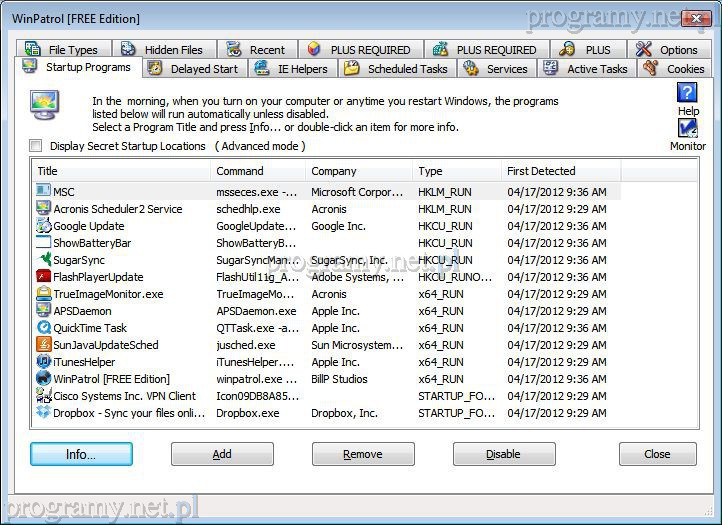Select the SugarSync startup entry icon
Viewport: 722px width, 525px height.
pyautogui.click(x=44, y=260)
